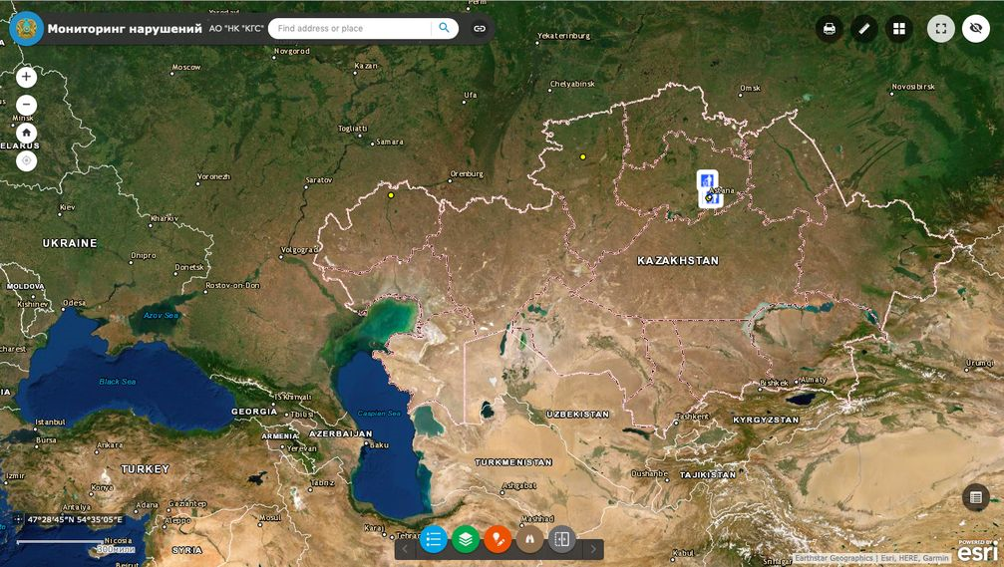
Task: Zoom out on the map
Action: [x=26, y=105]
